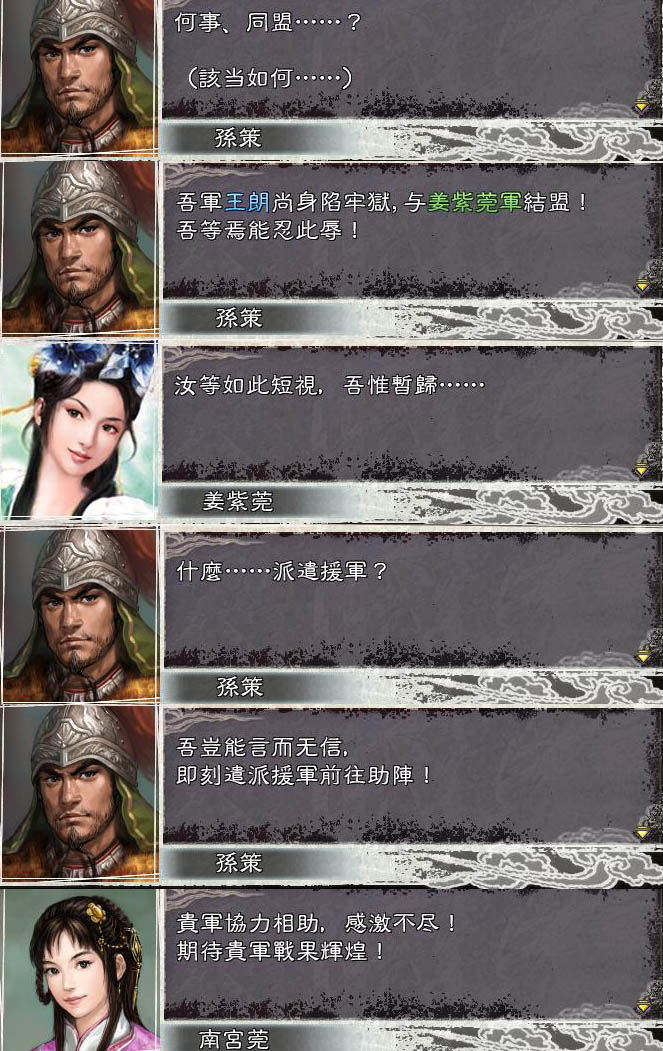This screenshot has height=1051, width=663.
Task: Click the 南宮莞 character portrait
Action: pyautogui.click(x=80, y=971)
